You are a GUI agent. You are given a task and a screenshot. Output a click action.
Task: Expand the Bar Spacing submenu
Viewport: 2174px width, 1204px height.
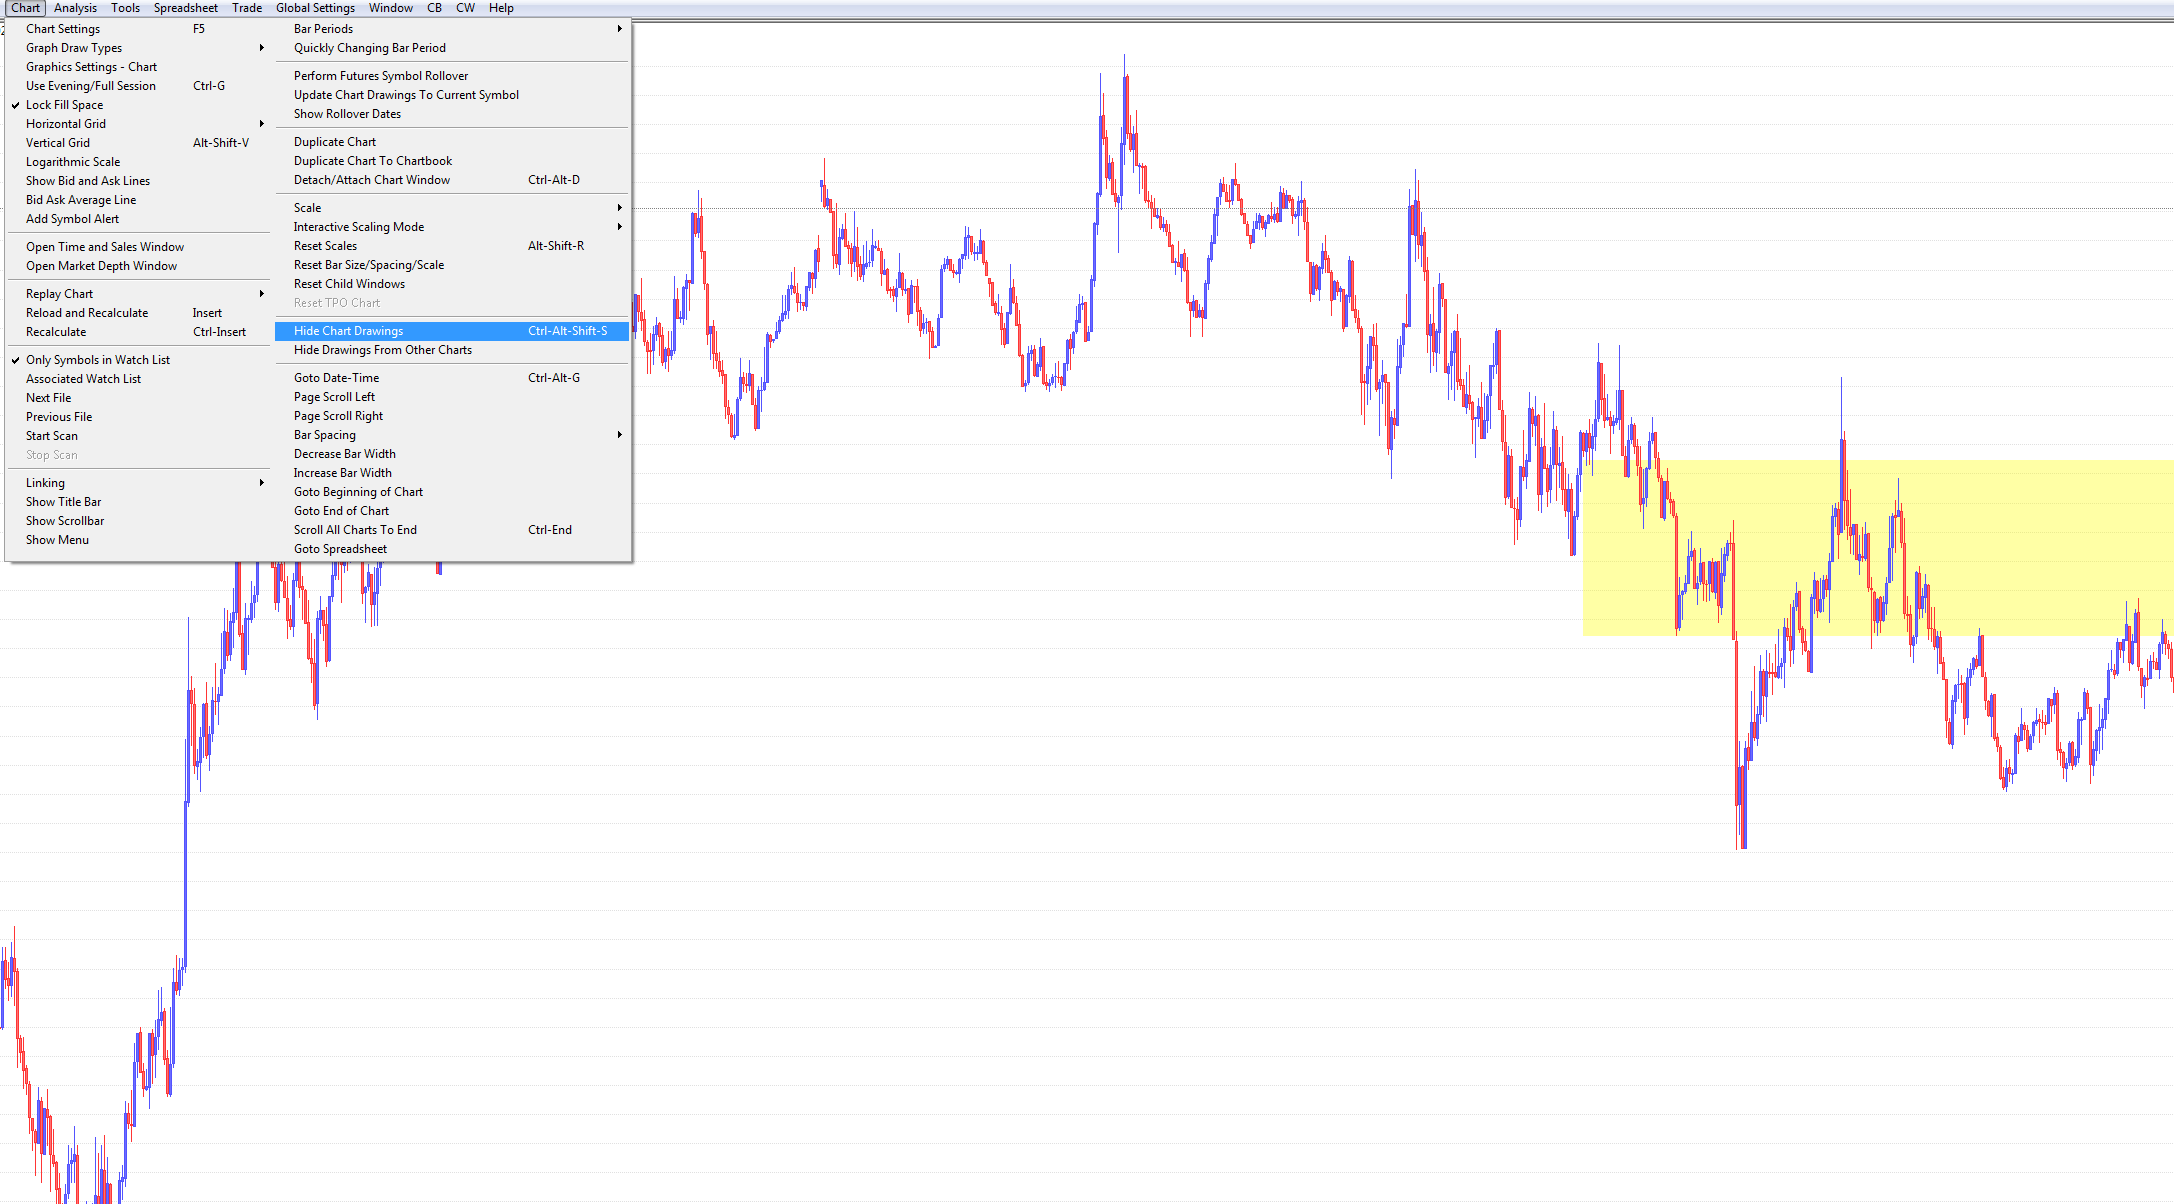point(325,435)
